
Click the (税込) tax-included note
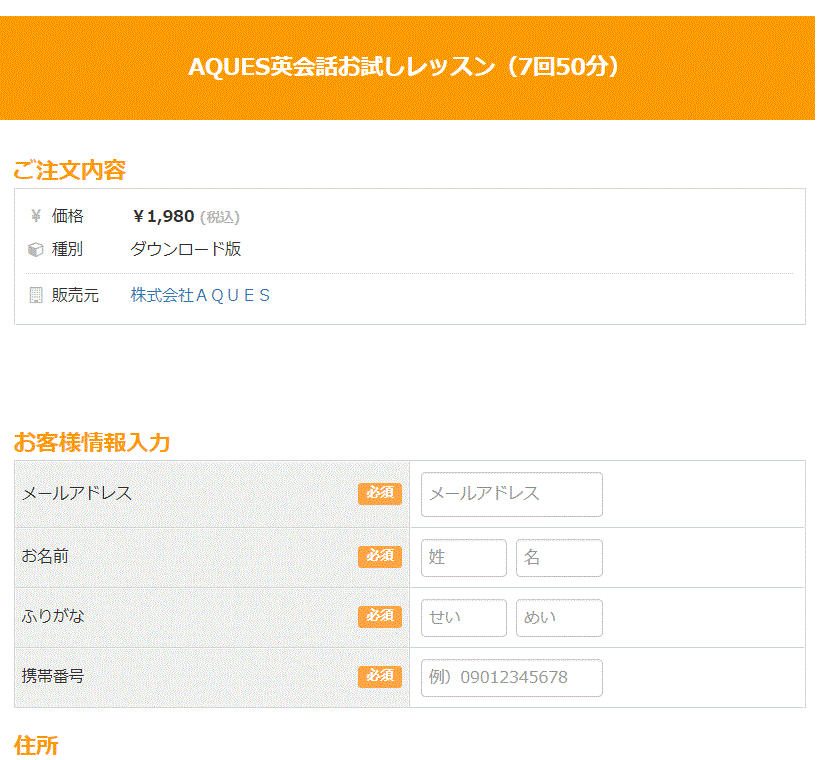[220, 217]
